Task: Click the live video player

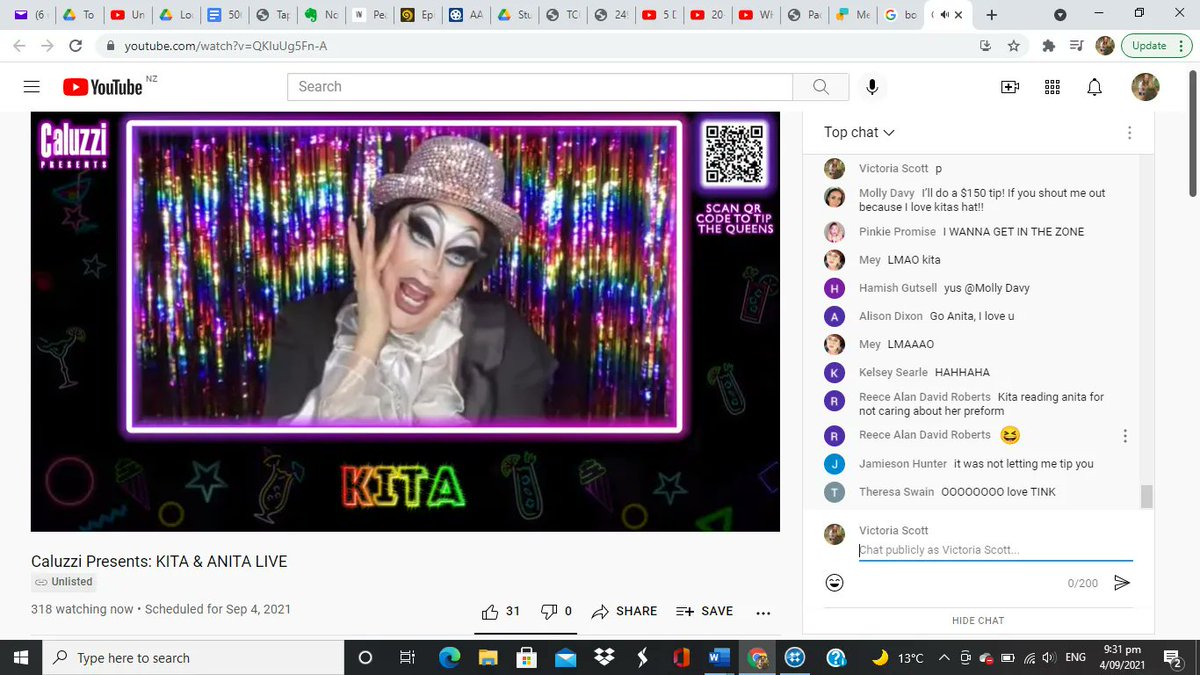Action: click(x=405, y=321)
